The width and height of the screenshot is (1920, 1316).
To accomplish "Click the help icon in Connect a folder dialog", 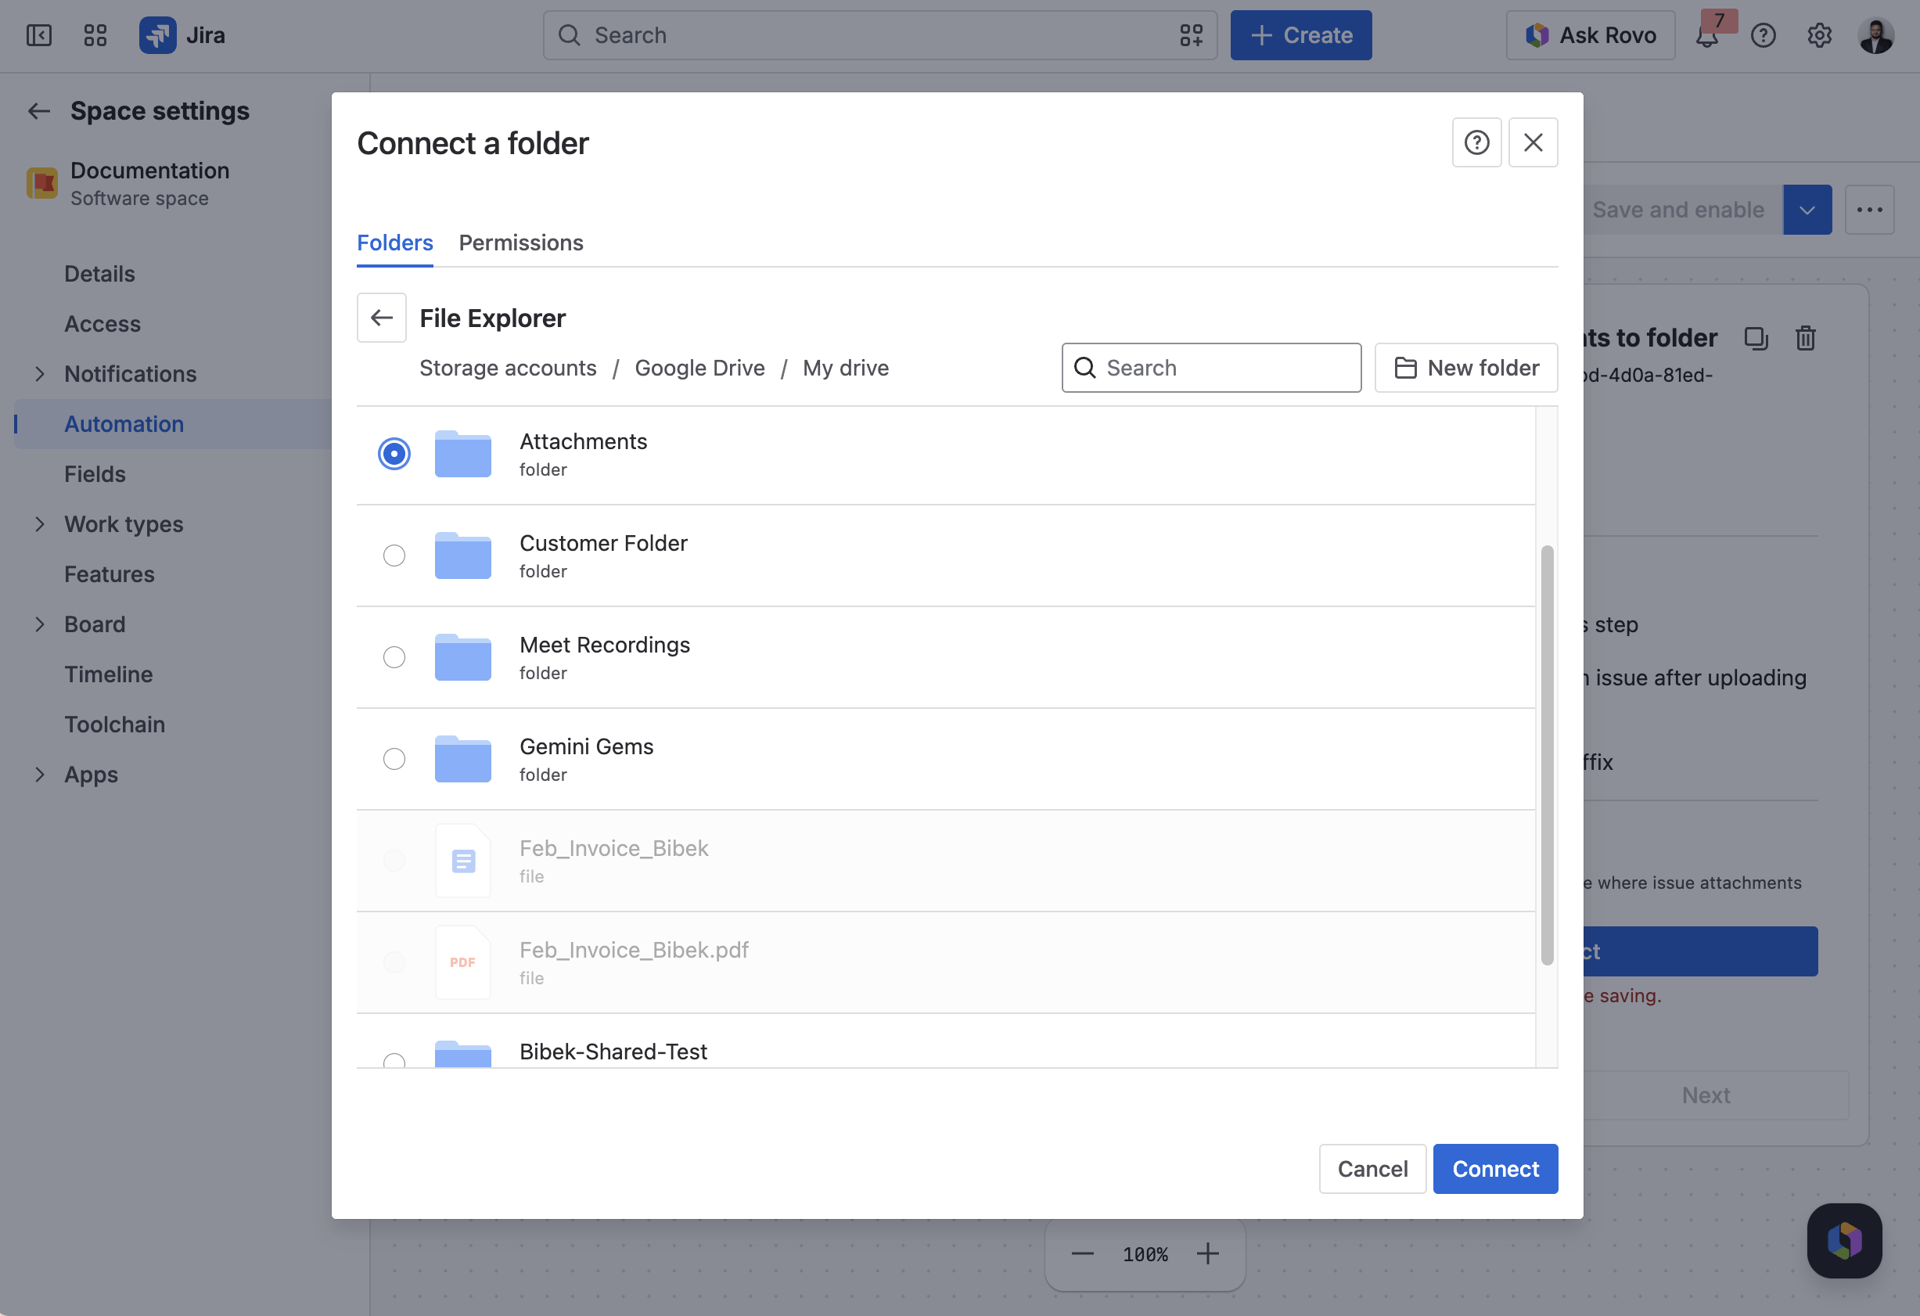I will (1476, 142).
